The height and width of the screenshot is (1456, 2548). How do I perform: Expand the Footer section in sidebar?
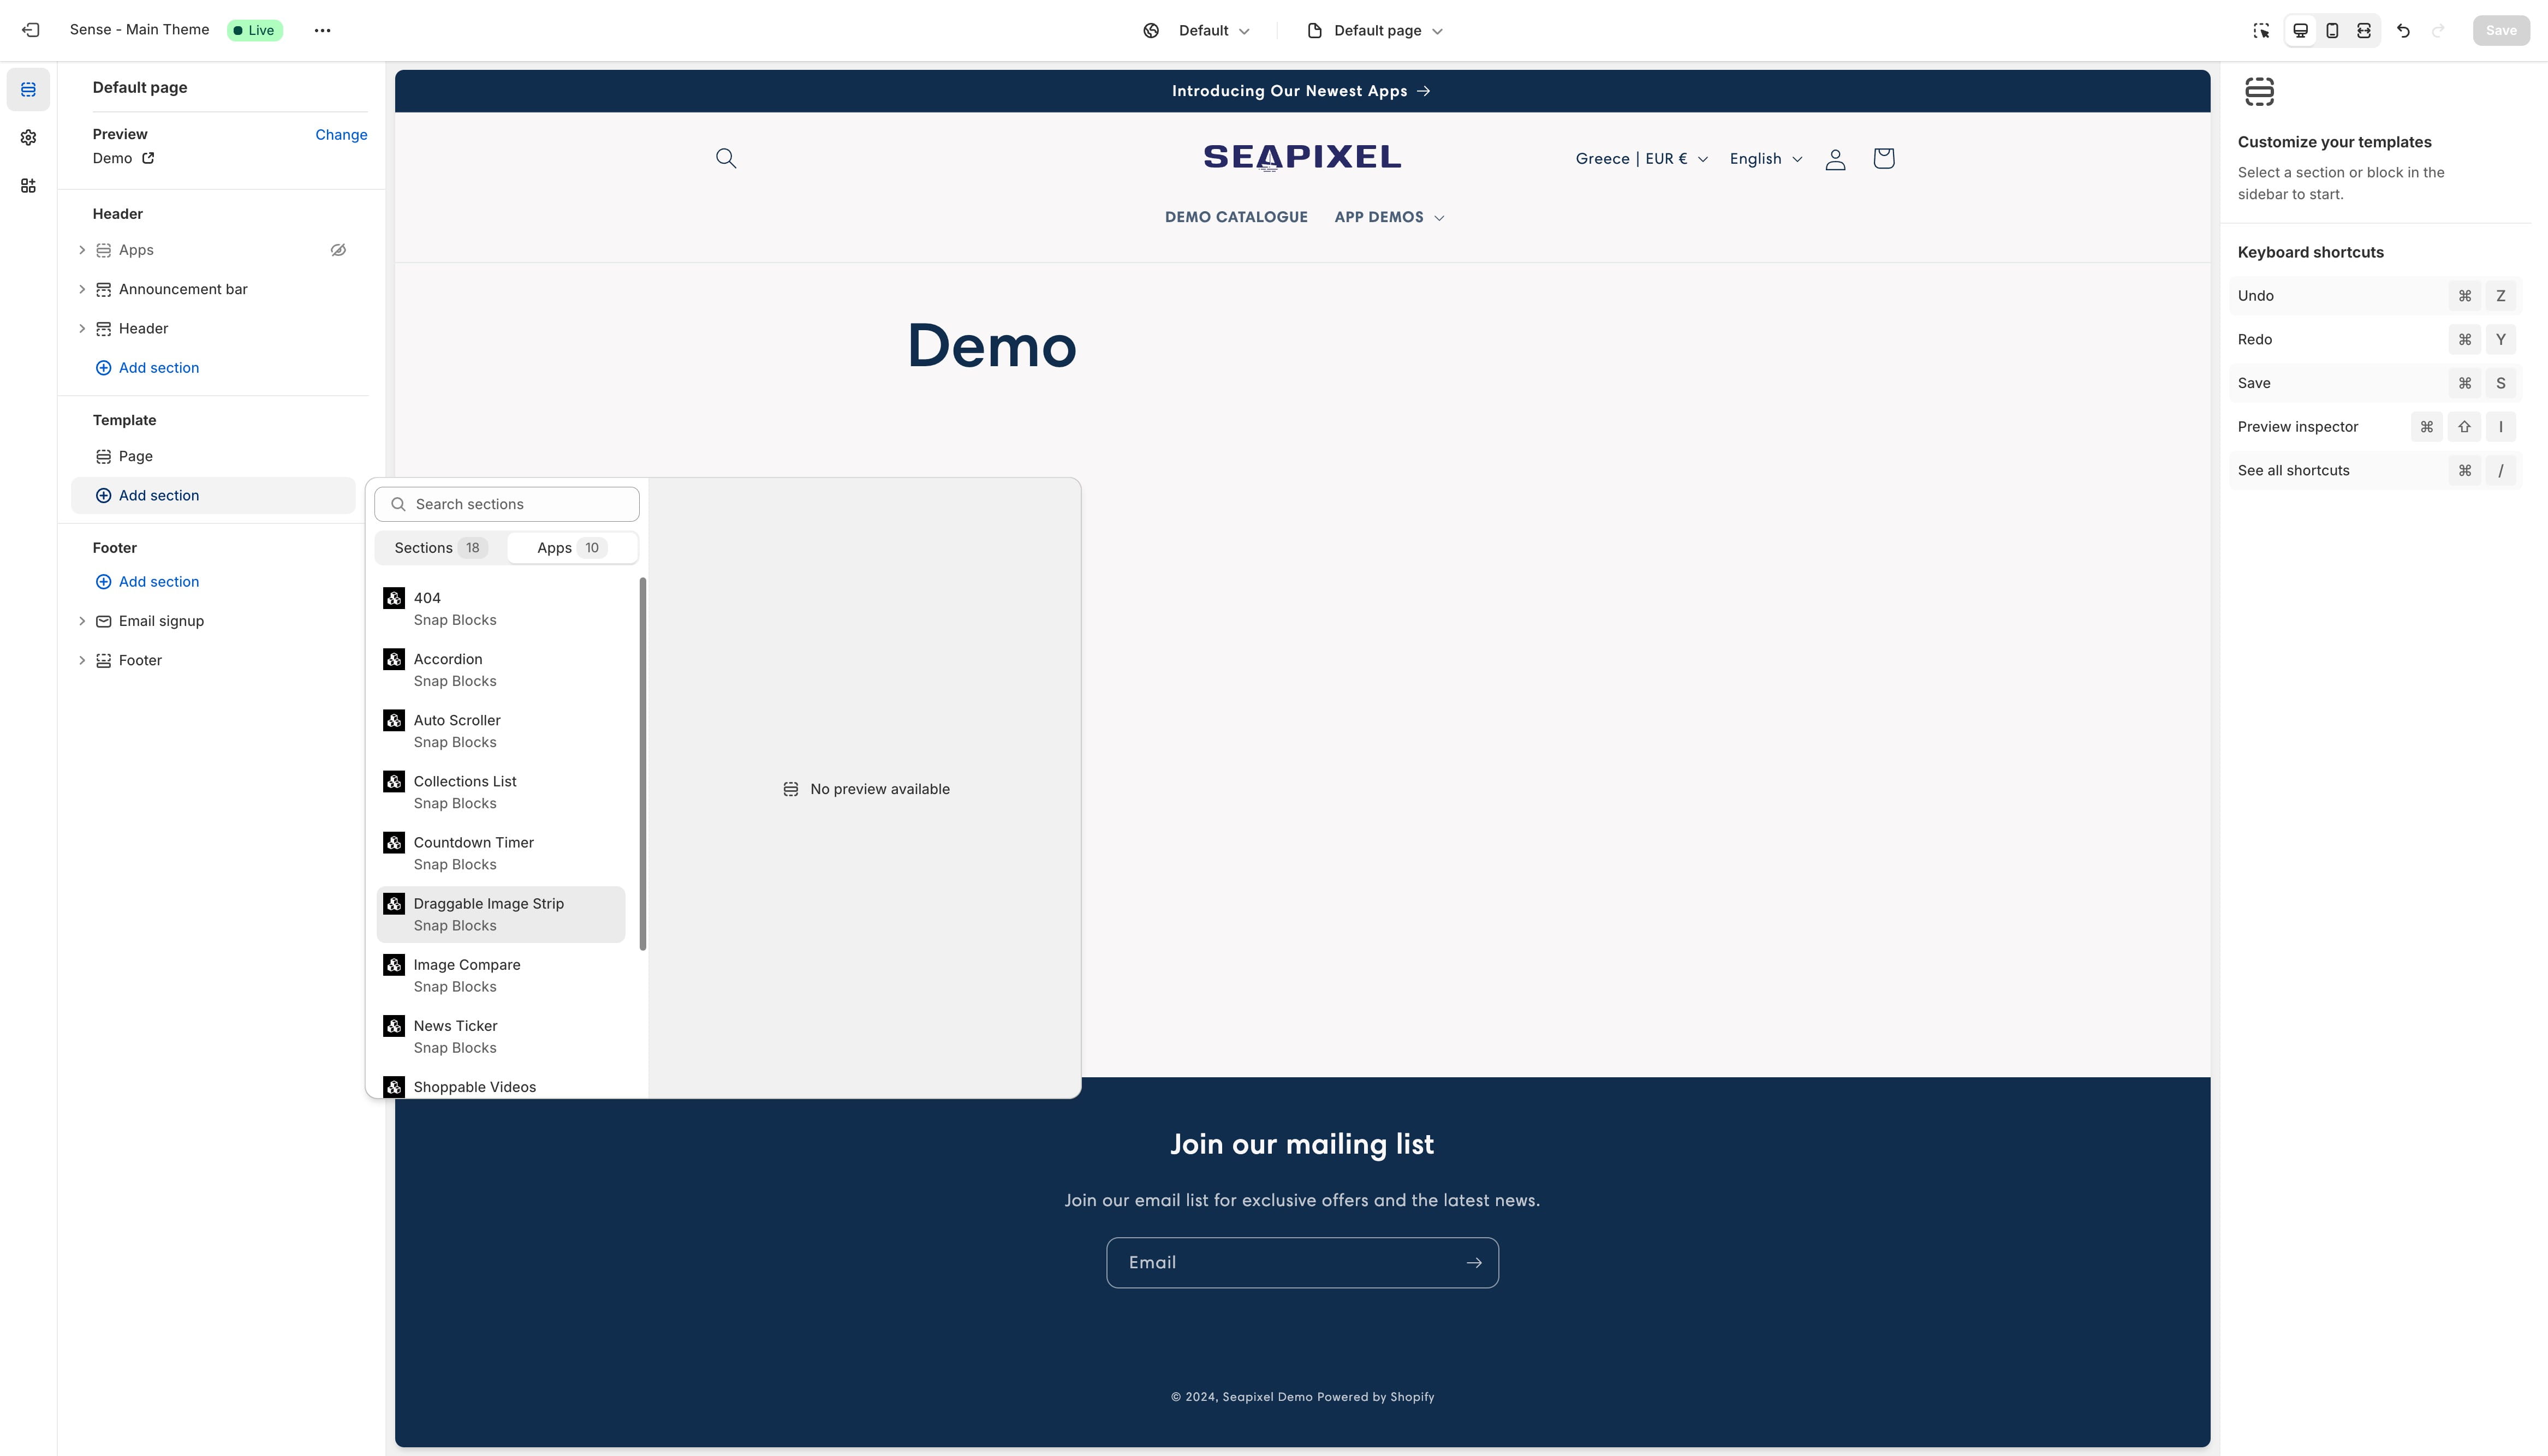[x=82, y=660]
